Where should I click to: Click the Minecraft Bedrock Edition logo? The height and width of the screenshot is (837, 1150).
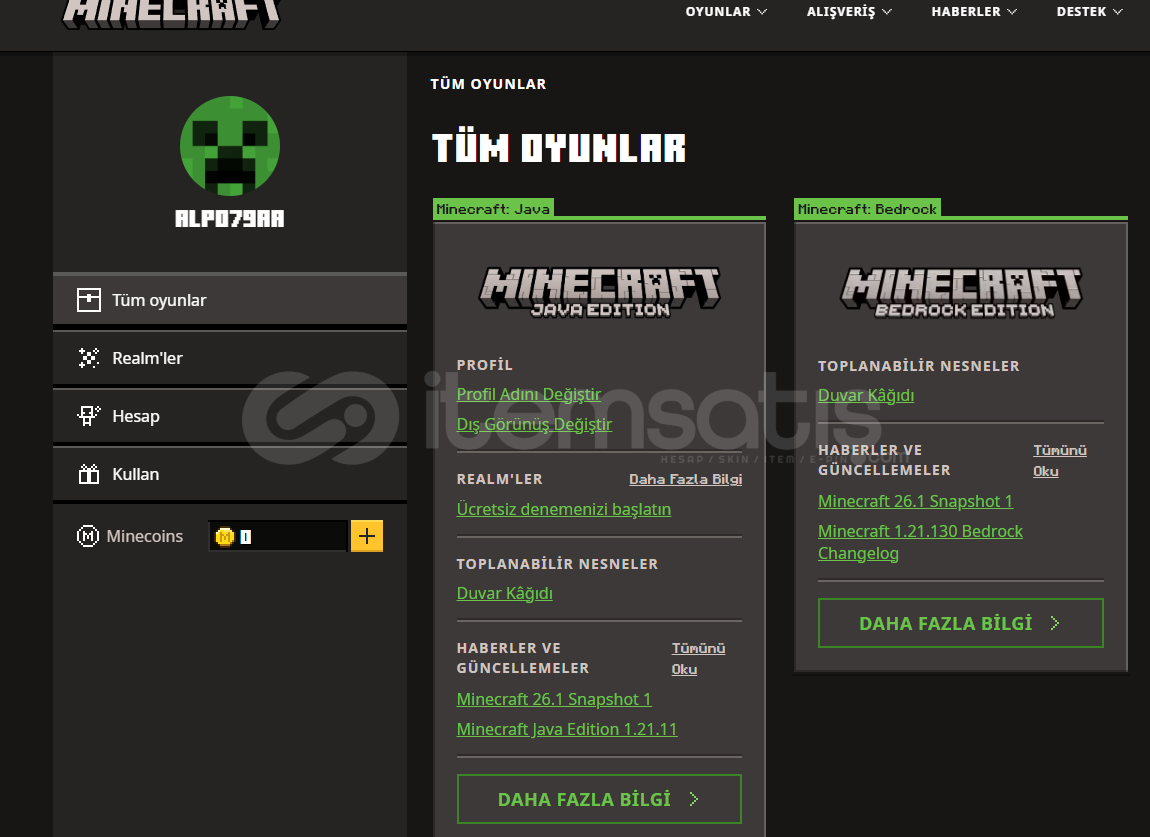click(x=960, y=292)
